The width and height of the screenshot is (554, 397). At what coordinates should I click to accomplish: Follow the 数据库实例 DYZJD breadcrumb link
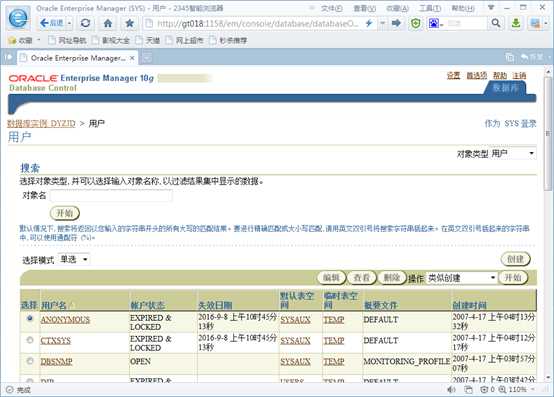[41, 123]
